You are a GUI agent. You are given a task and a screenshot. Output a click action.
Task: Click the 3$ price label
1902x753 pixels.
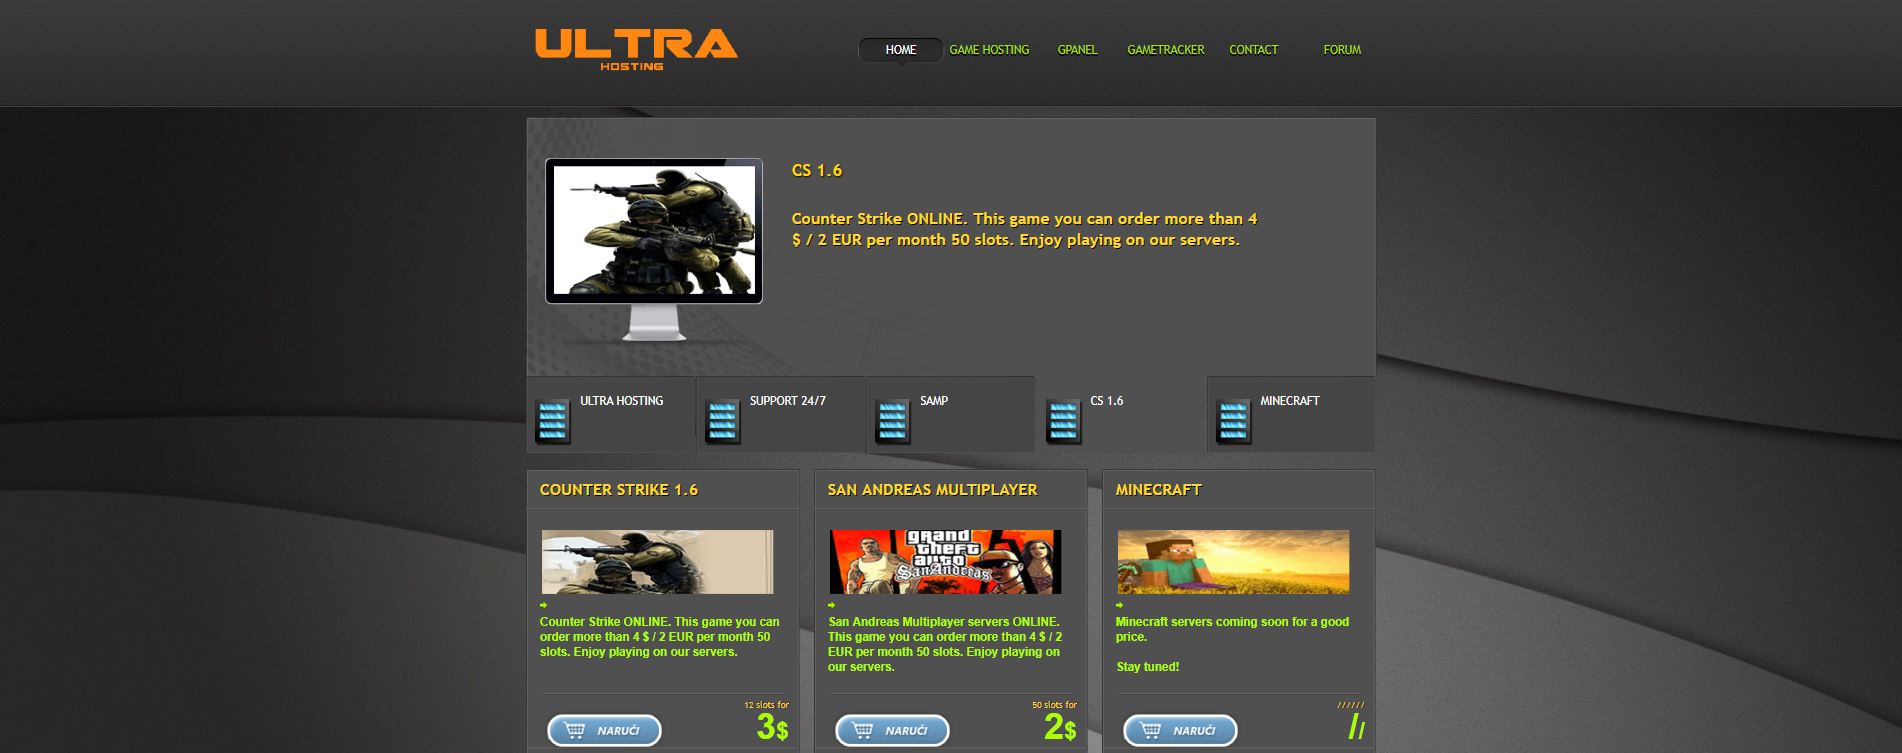tap(772, 727)
